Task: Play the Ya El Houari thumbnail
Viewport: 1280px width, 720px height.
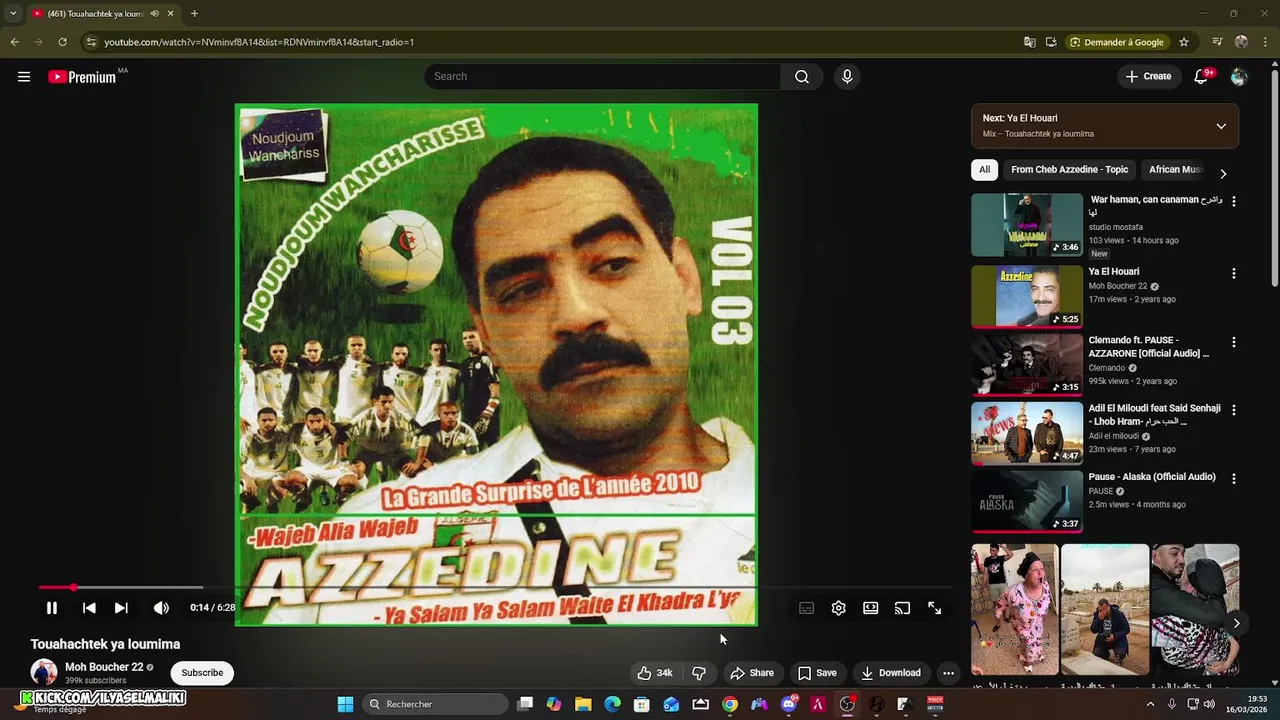Action: click(x=1027, y=296)
